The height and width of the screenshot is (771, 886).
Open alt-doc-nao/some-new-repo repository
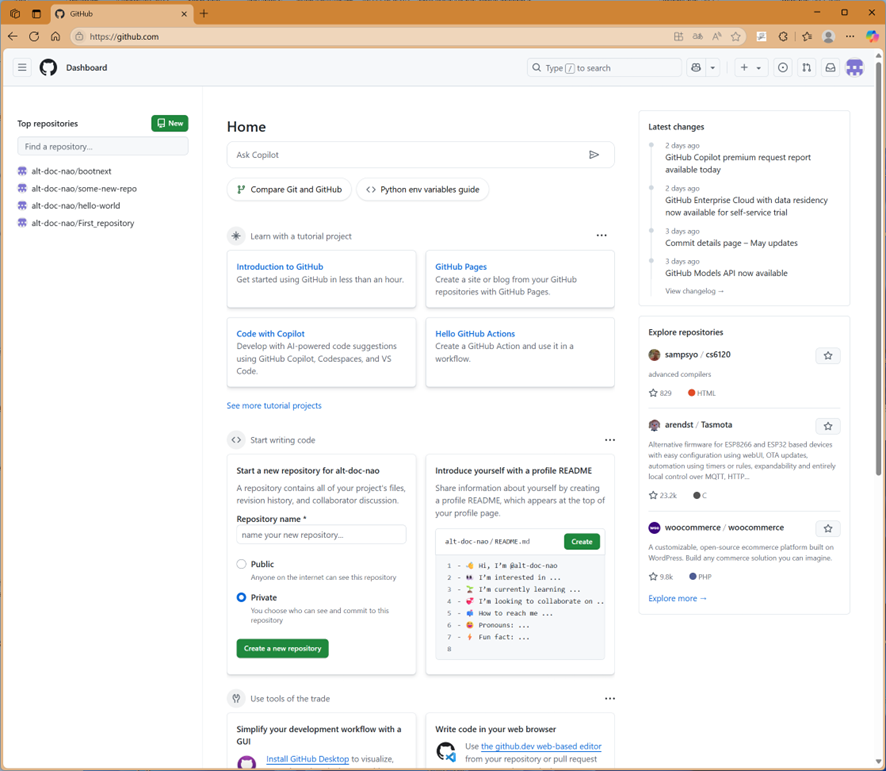tap(84, 189)
